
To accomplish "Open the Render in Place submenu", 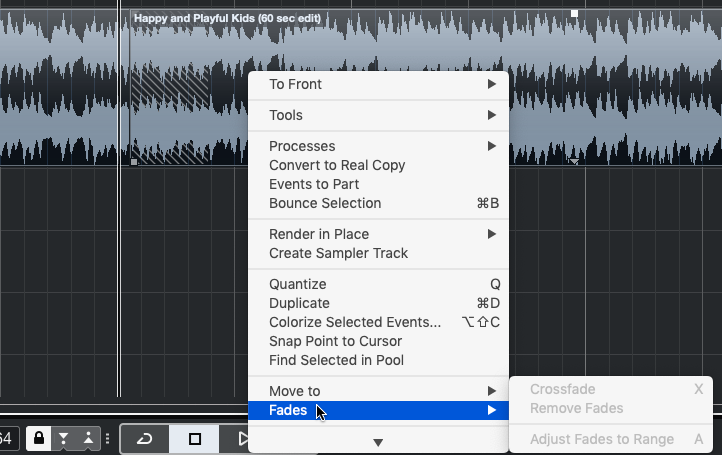I will [x=379, y=234].
